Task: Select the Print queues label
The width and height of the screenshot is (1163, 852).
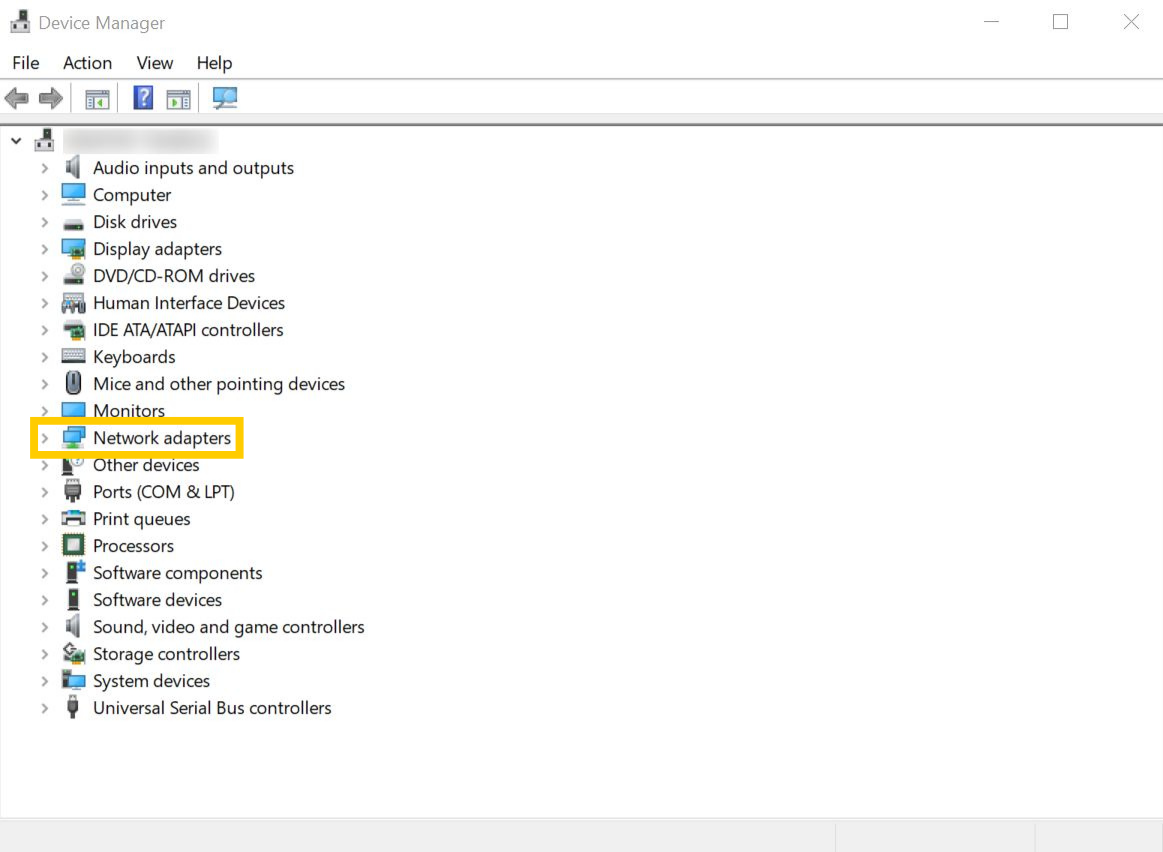Action: [142, 519]
